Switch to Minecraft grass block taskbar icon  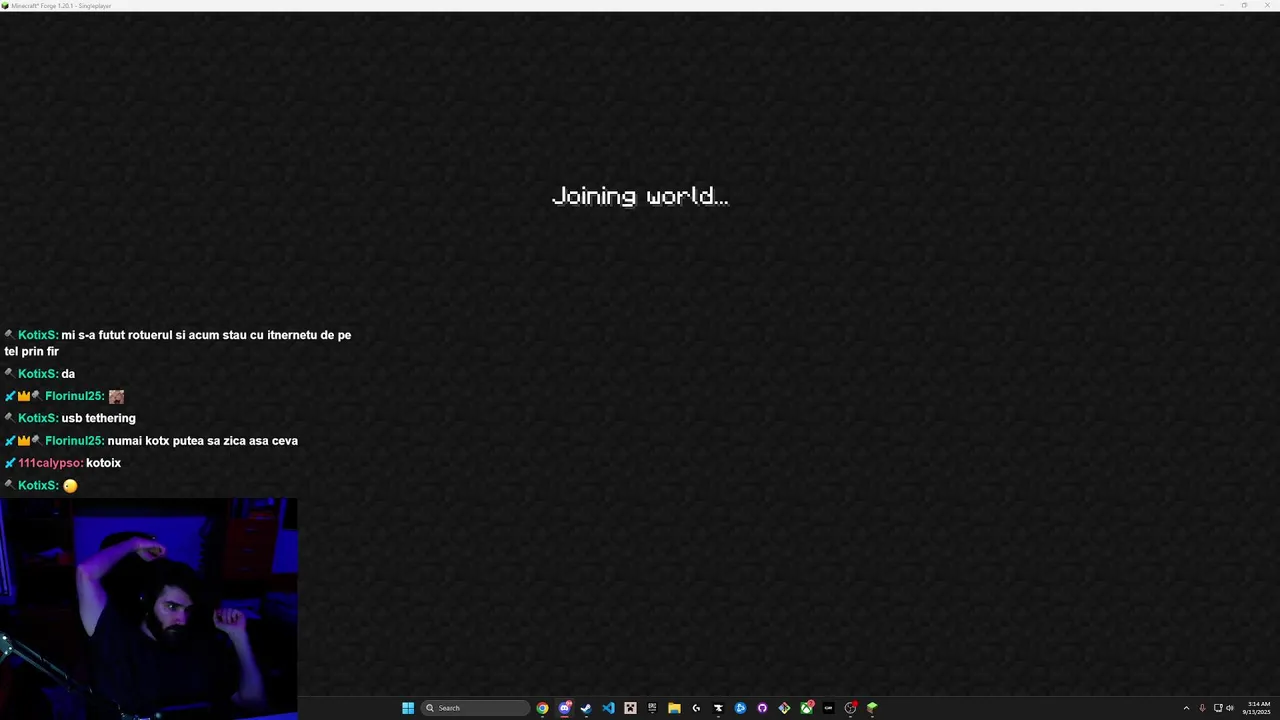coord(872,708)
